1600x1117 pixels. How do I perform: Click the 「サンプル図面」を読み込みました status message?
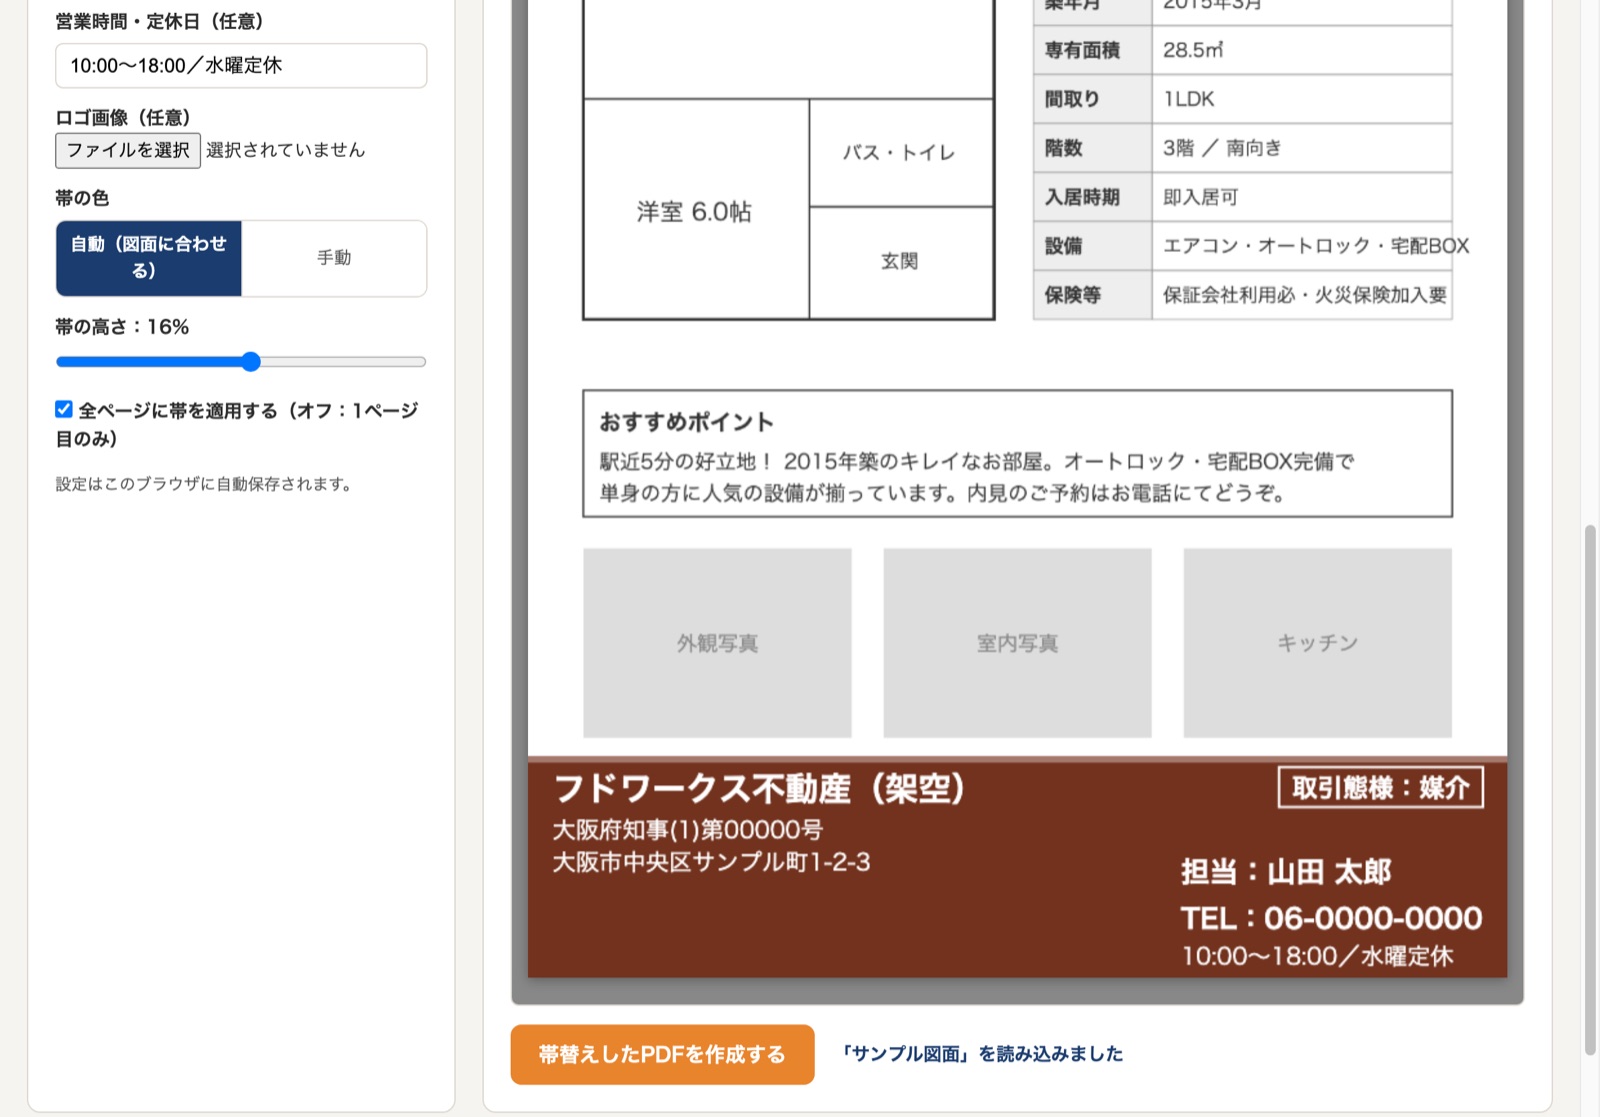tap(982, 1054)
